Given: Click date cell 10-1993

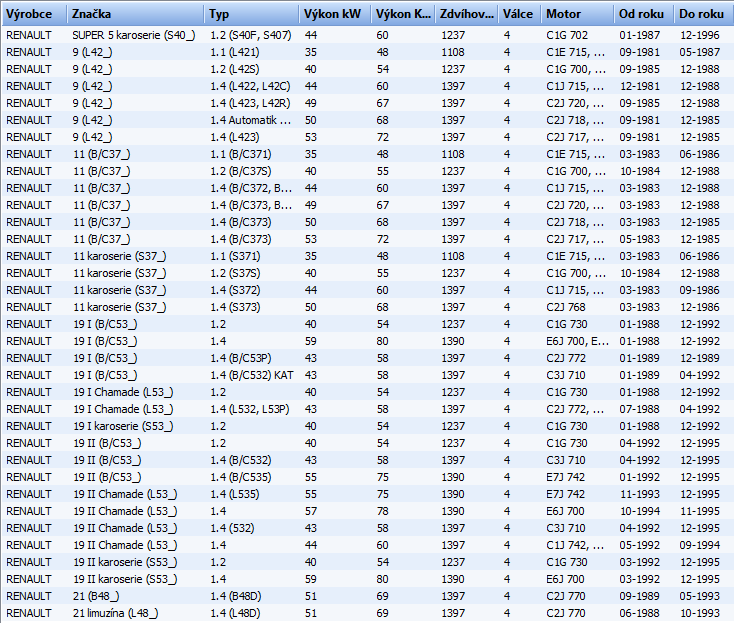Looking at the screenshot, I should (x=700, y=613).
